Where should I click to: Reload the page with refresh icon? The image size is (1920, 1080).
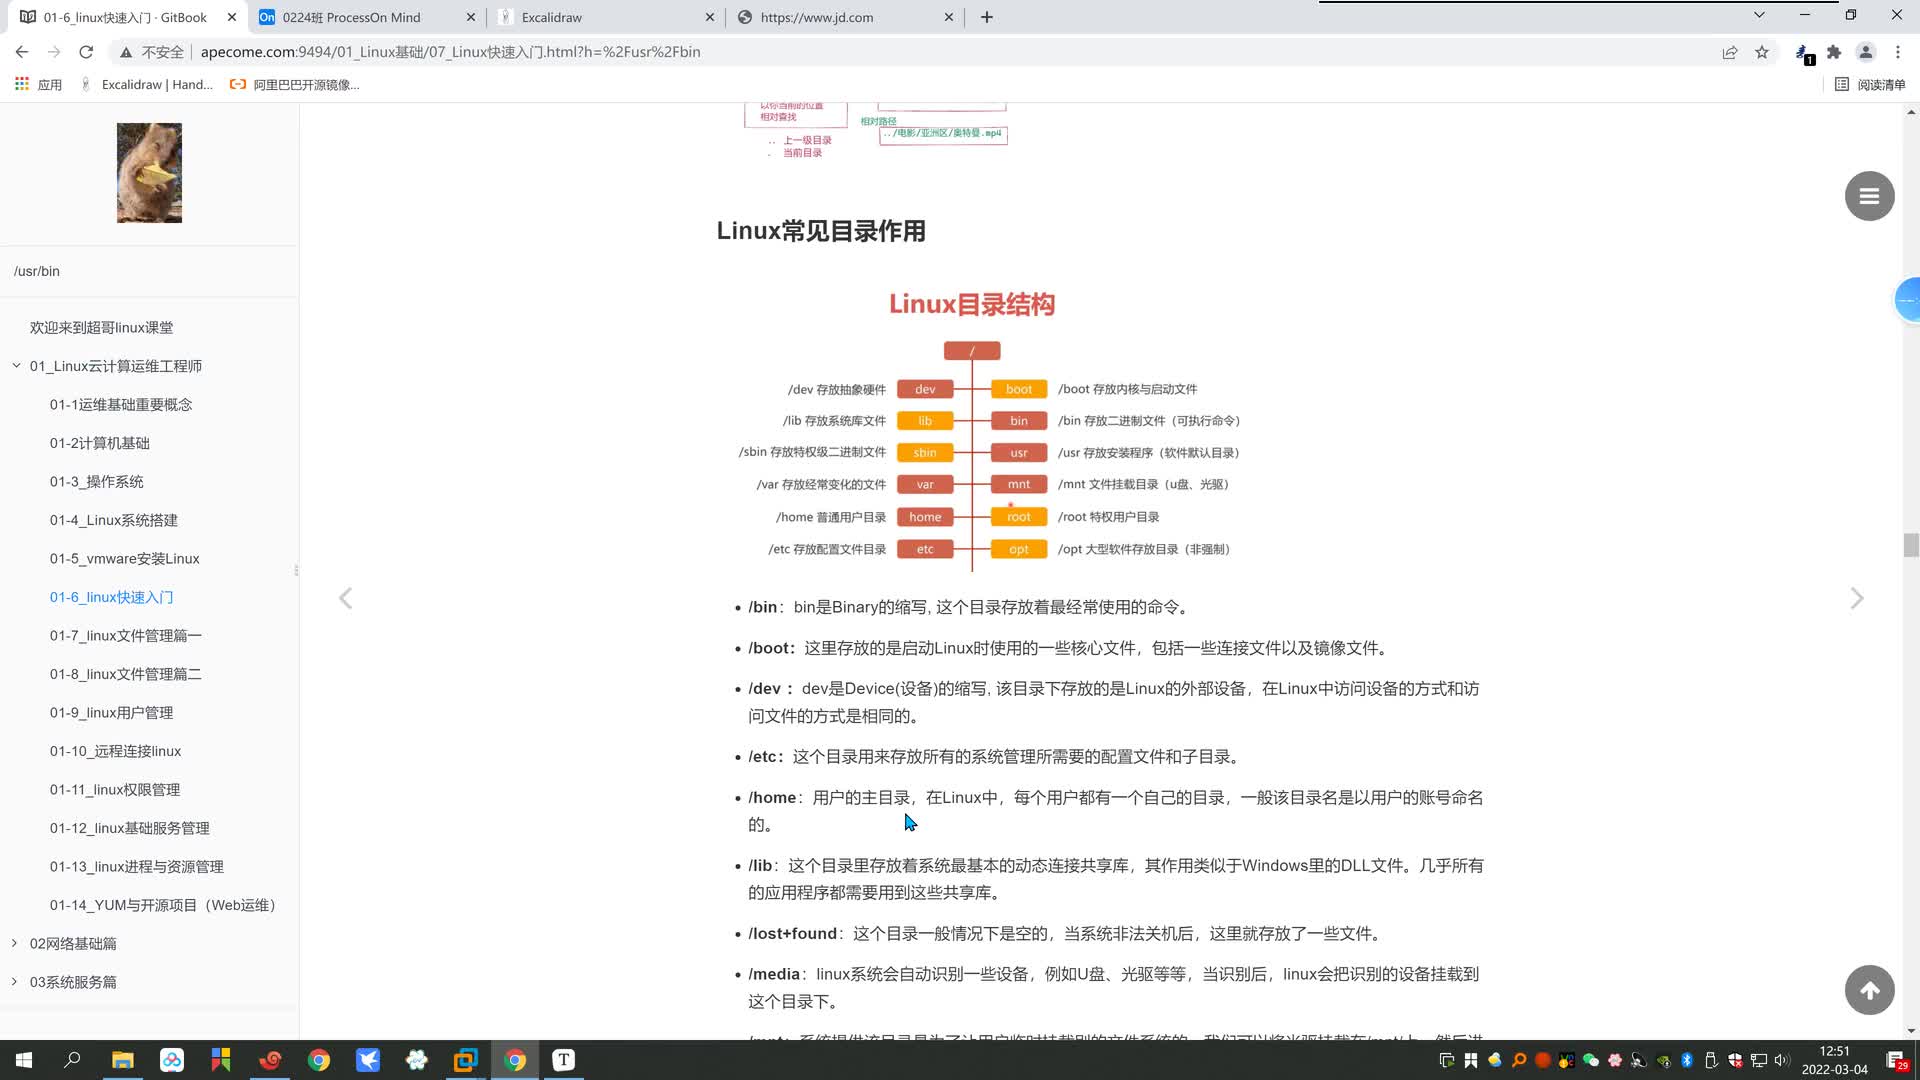coord(86,52)
